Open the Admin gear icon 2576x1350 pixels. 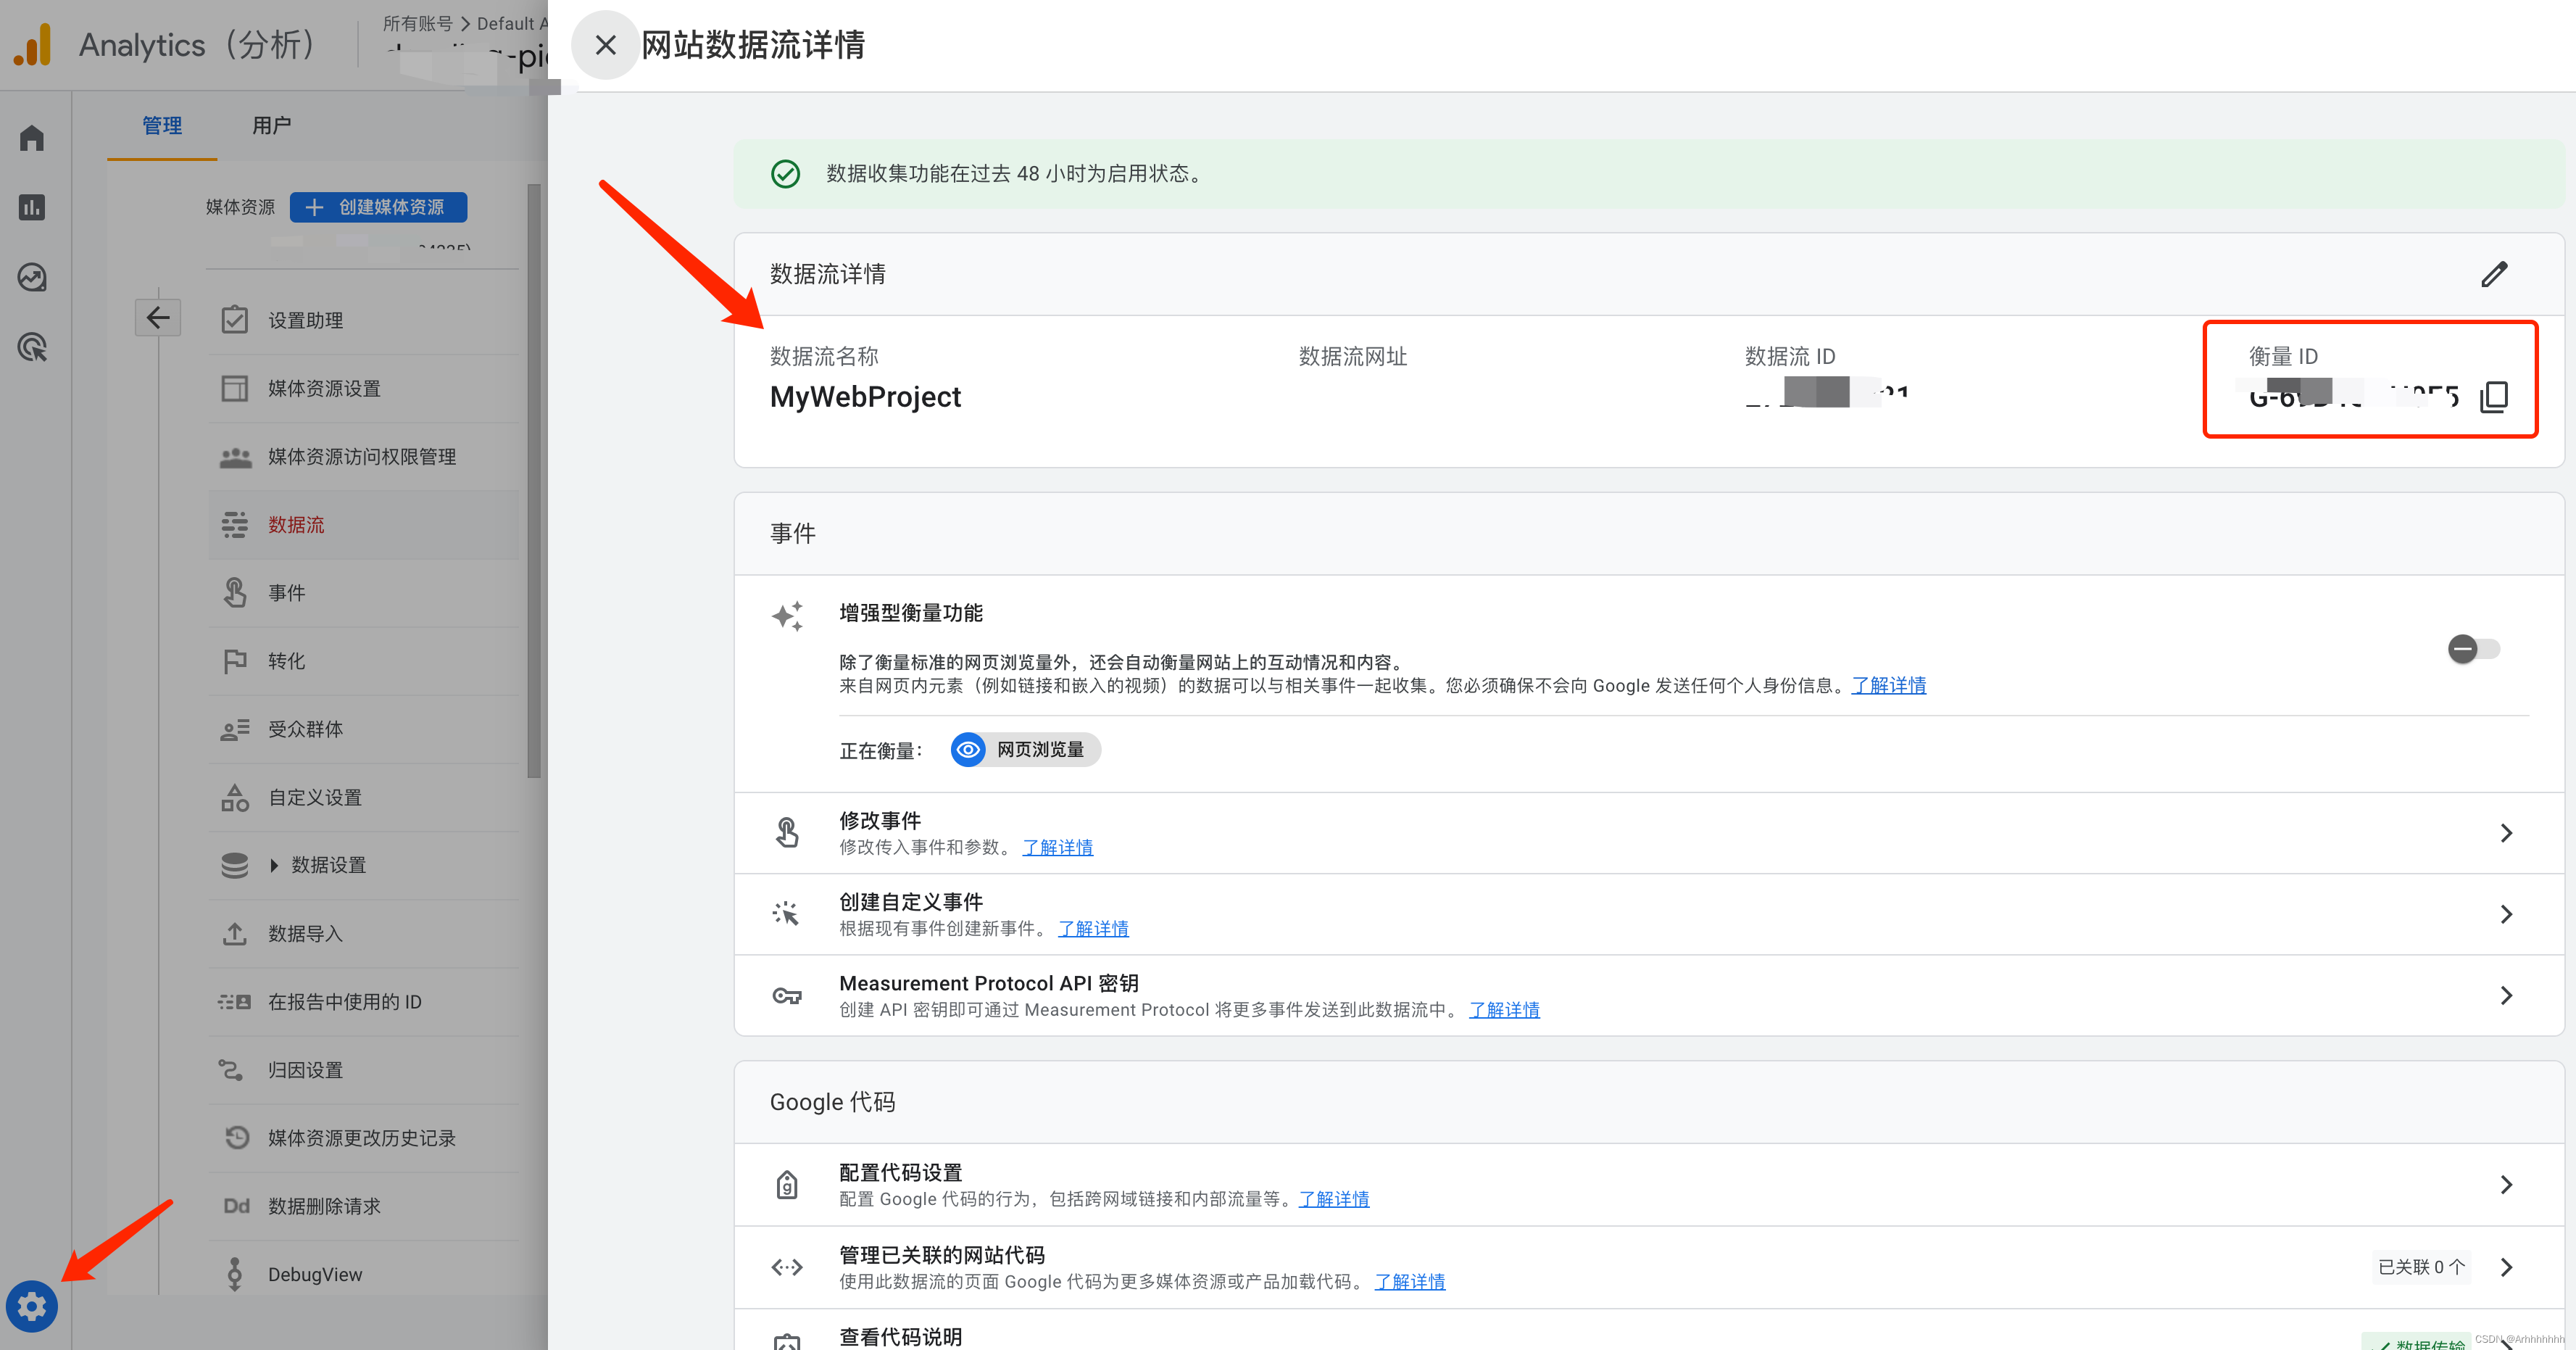click(32, 1306)
